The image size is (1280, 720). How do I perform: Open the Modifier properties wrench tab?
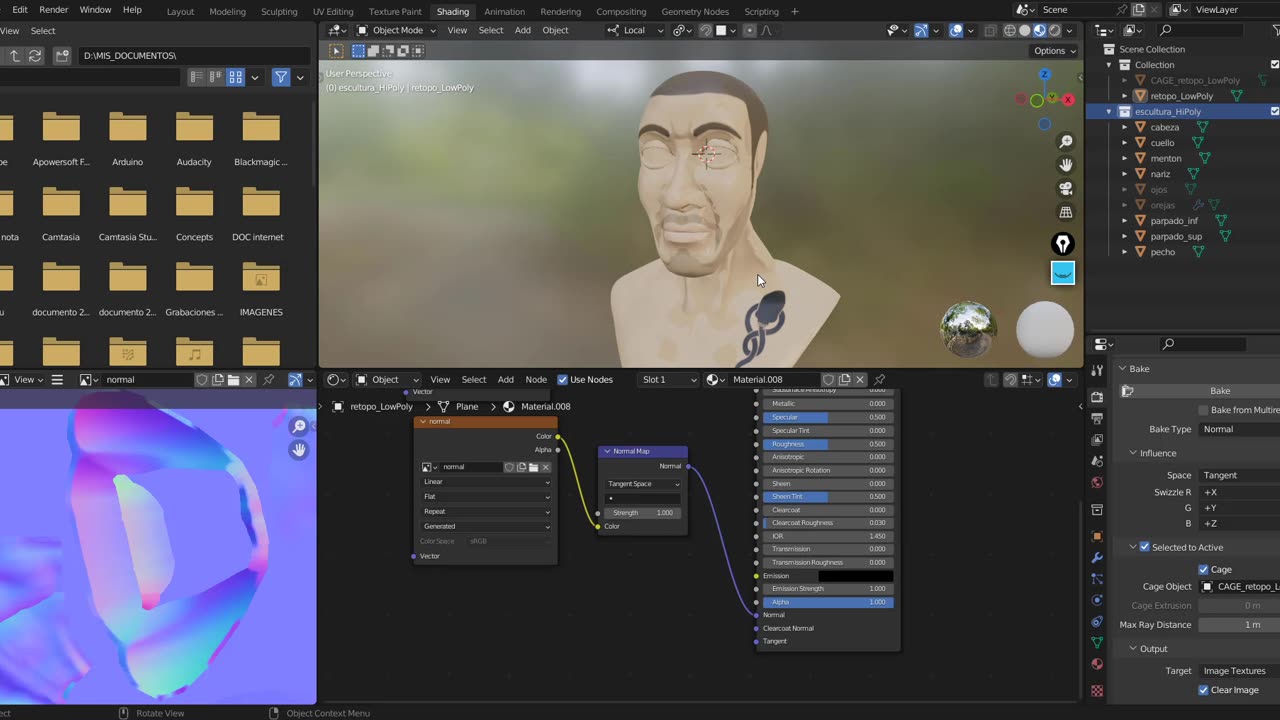1097,557
